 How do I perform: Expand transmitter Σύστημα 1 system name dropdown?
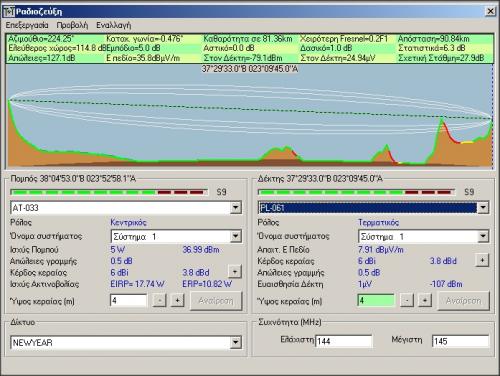coord(235,237)
